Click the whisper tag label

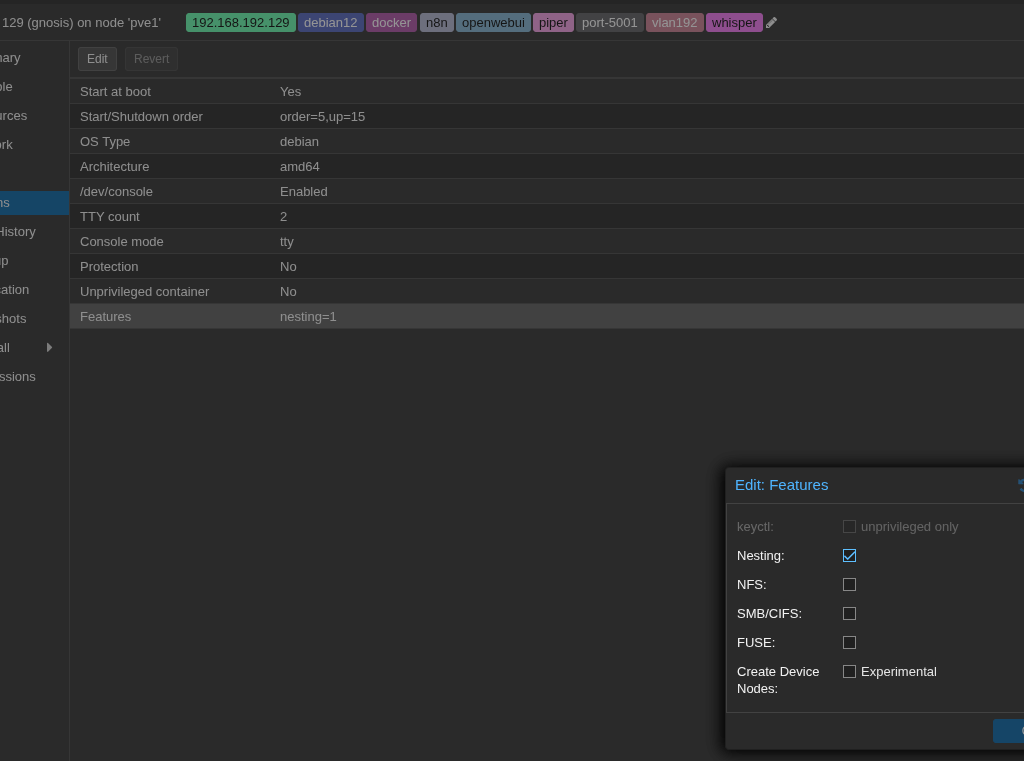pyautogui.click(x=734, y=22)
